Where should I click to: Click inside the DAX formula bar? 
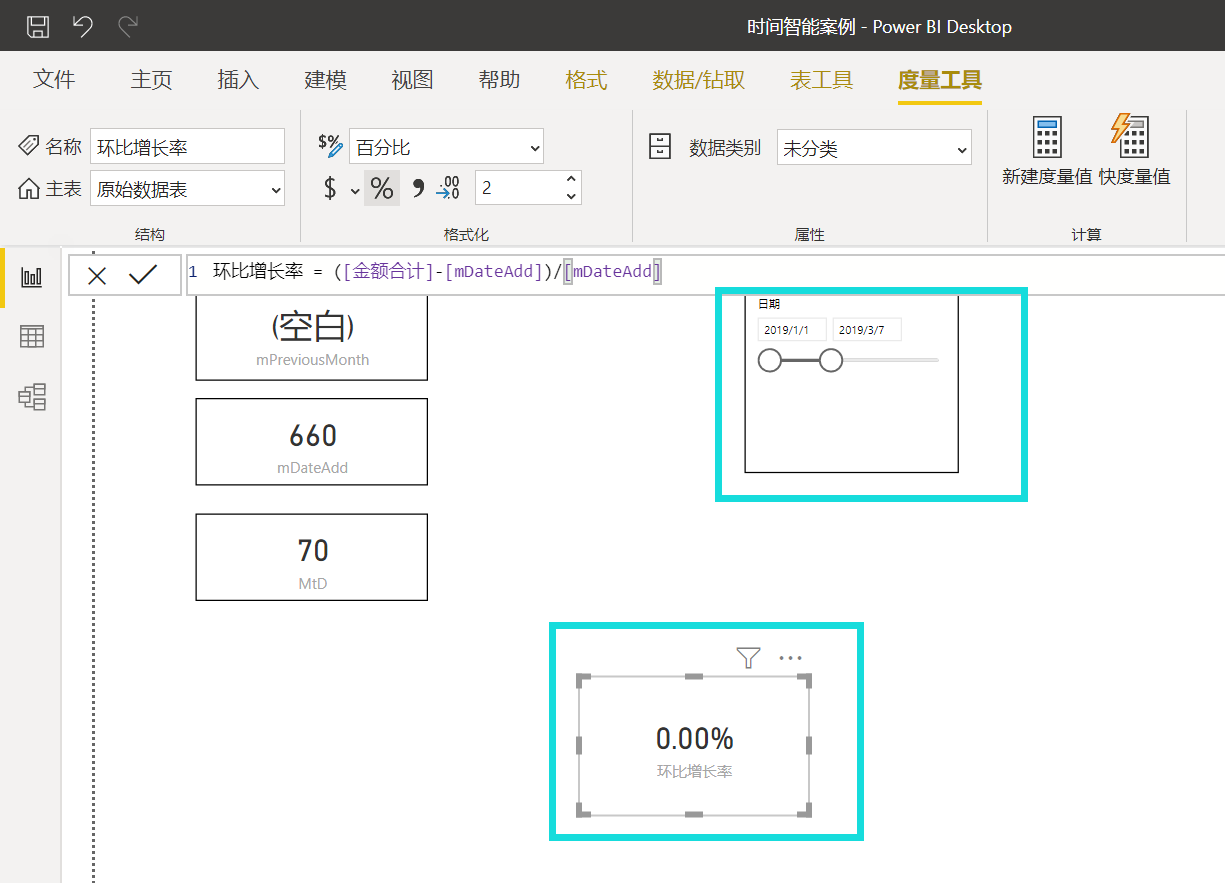pyautogui.click(x=705, y=275)
